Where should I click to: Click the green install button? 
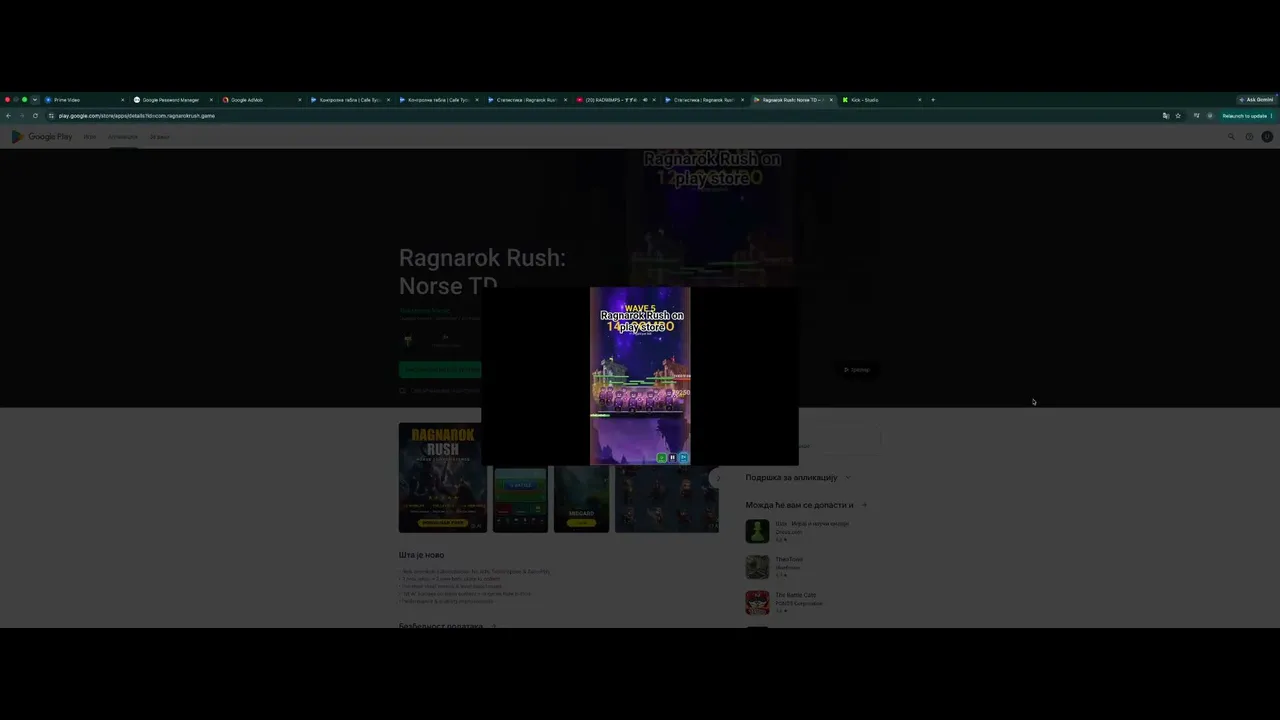pos(440,370)
